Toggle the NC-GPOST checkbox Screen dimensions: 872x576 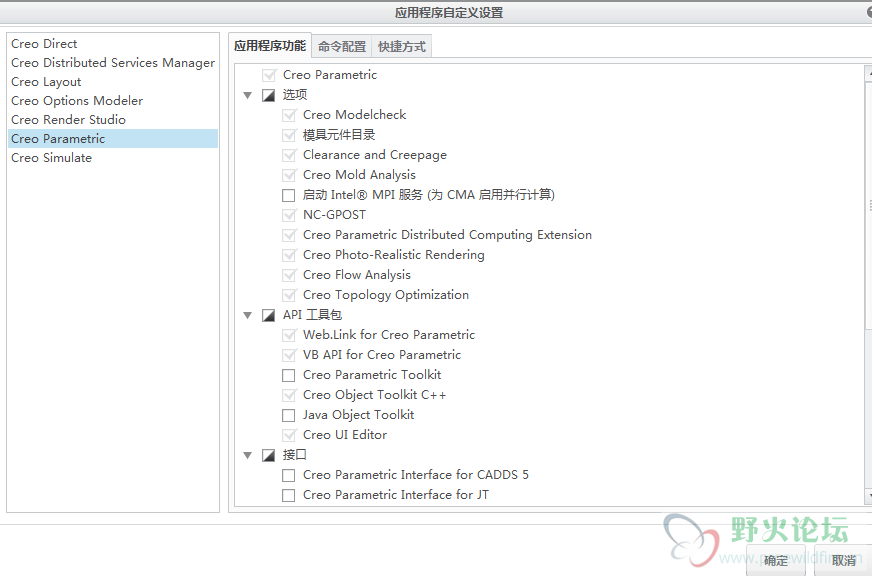[x=289, y=215]
